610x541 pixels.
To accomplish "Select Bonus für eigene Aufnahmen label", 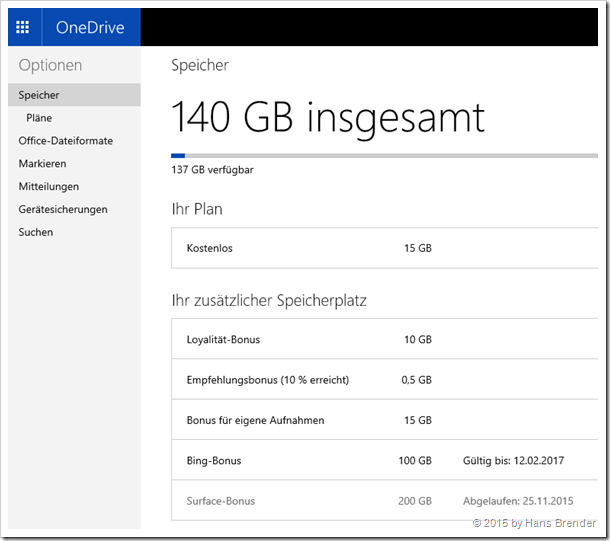I will click(x=256, y=420).
